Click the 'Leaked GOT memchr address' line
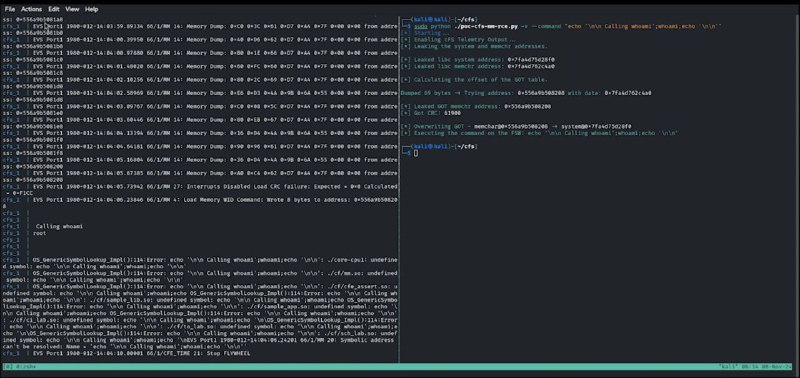The width and height of the screenshot is (800, 378). (x=476, y=107)
